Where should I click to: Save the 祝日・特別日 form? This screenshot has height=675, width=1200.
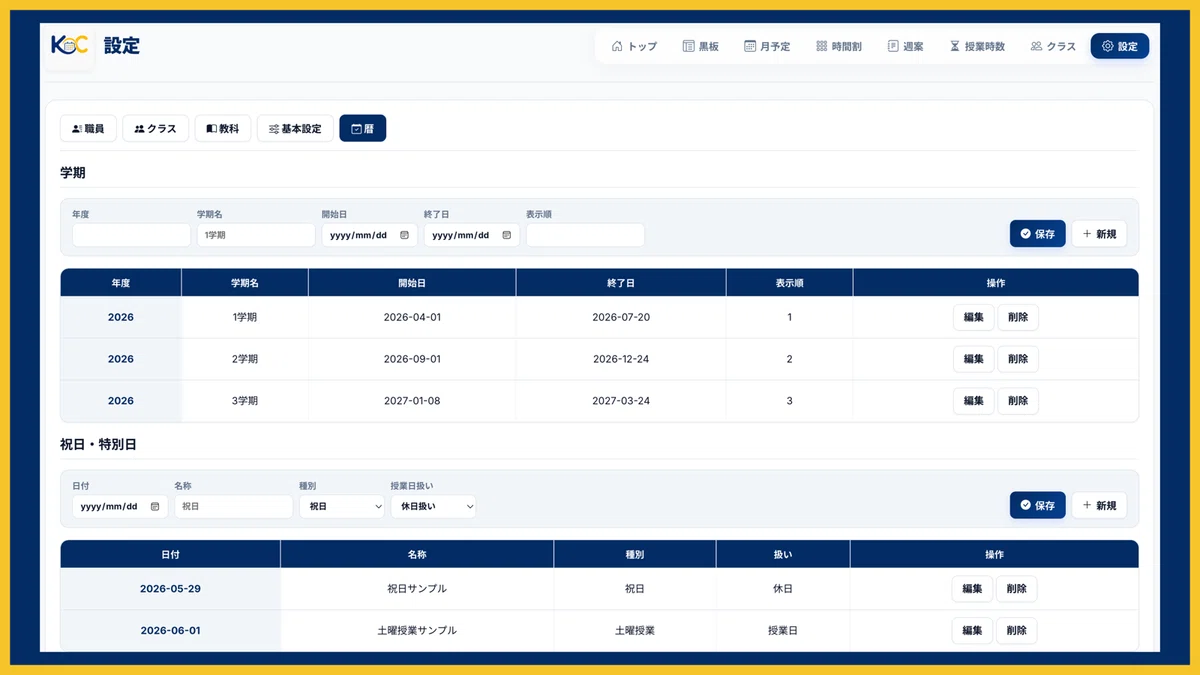coord(1037,505)
